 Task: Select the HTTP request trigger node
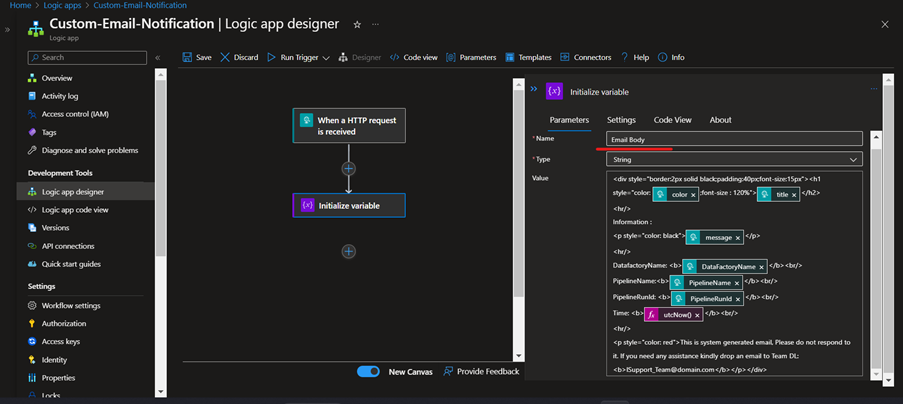pyautogui.click(x=348, y=126)
